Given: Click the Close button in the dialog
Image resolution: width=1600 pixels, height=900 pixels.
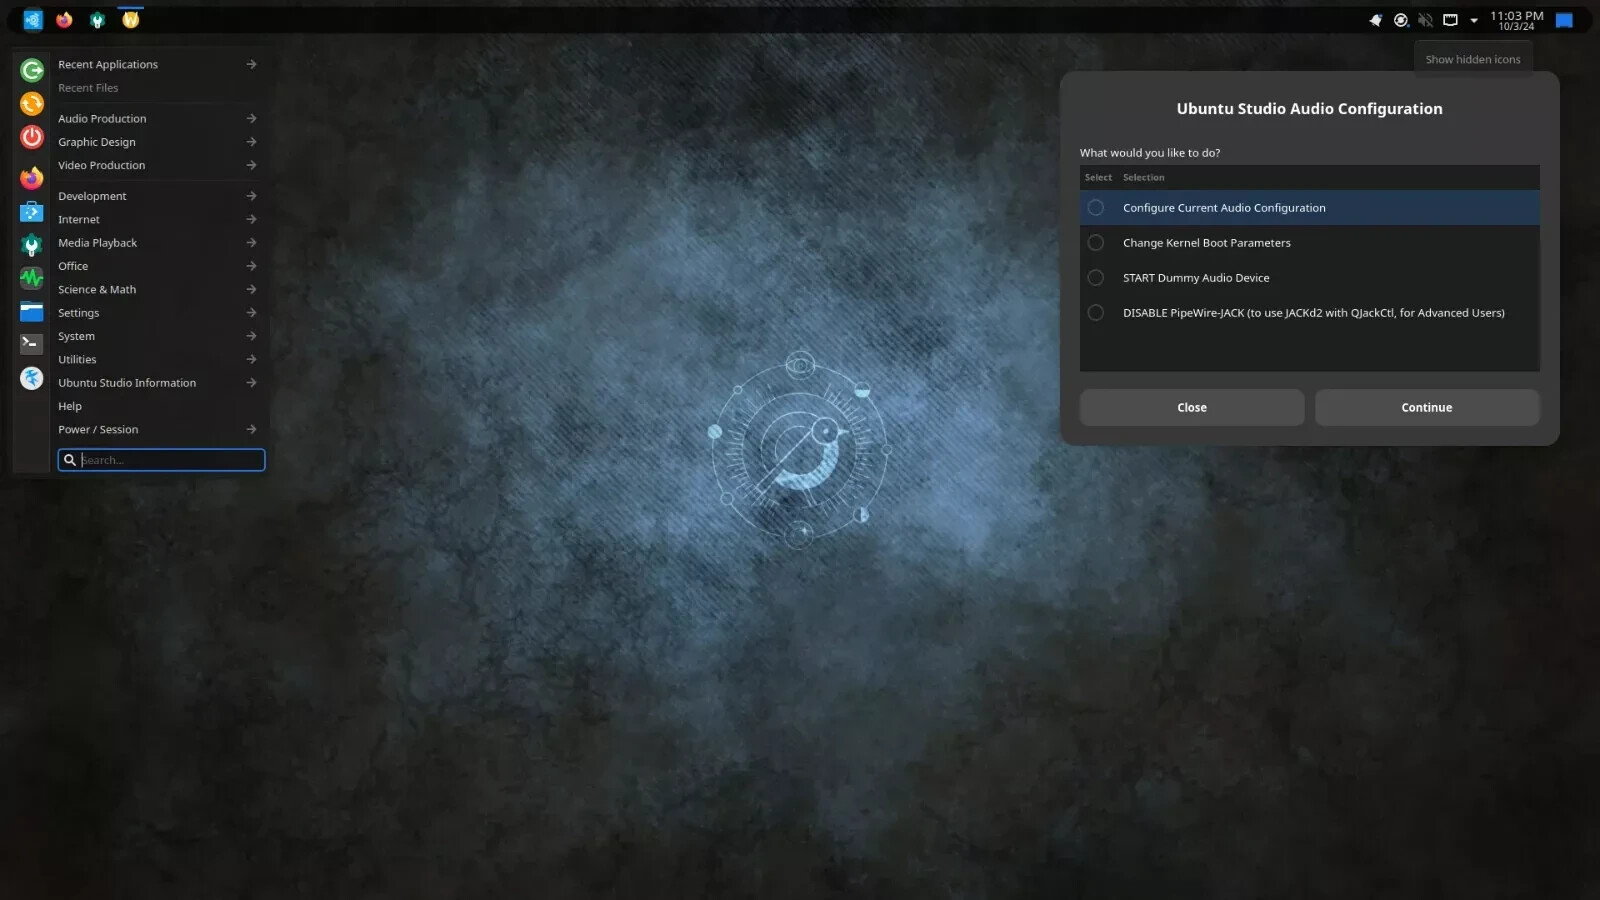Looking at the screenshot, I should pyautogui.click(x=1192, y=408).
